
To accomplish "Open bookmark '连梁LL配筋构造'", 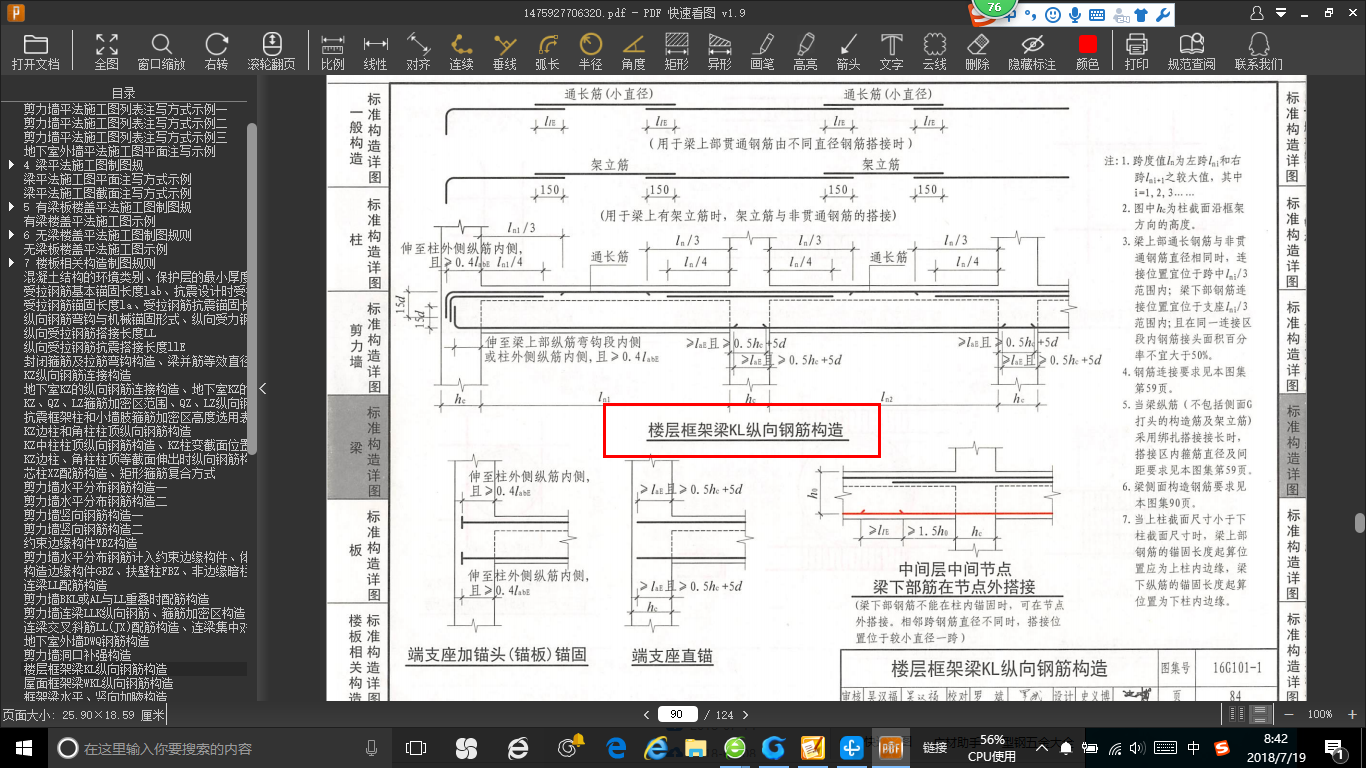I will 65,585.
